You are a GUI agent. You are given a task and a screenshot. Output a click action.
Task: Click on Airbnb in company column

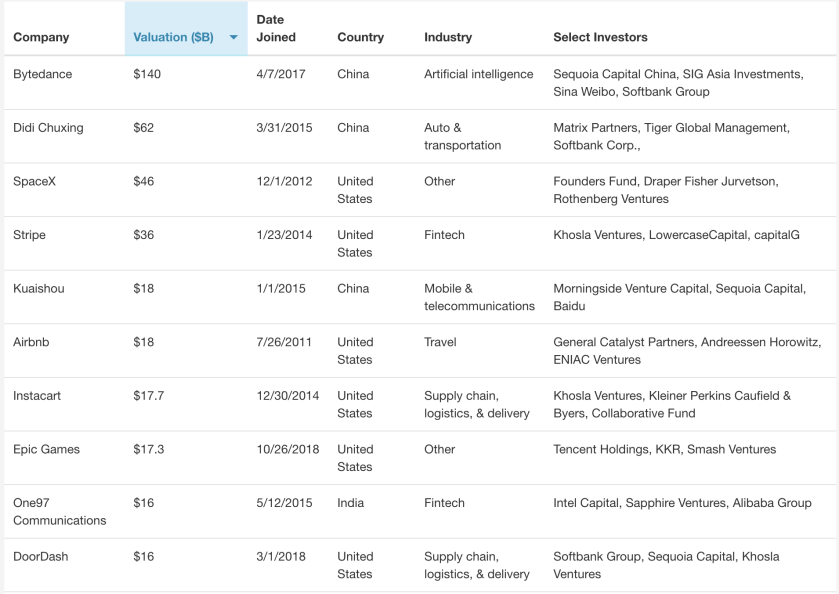[x=31, y=342]
